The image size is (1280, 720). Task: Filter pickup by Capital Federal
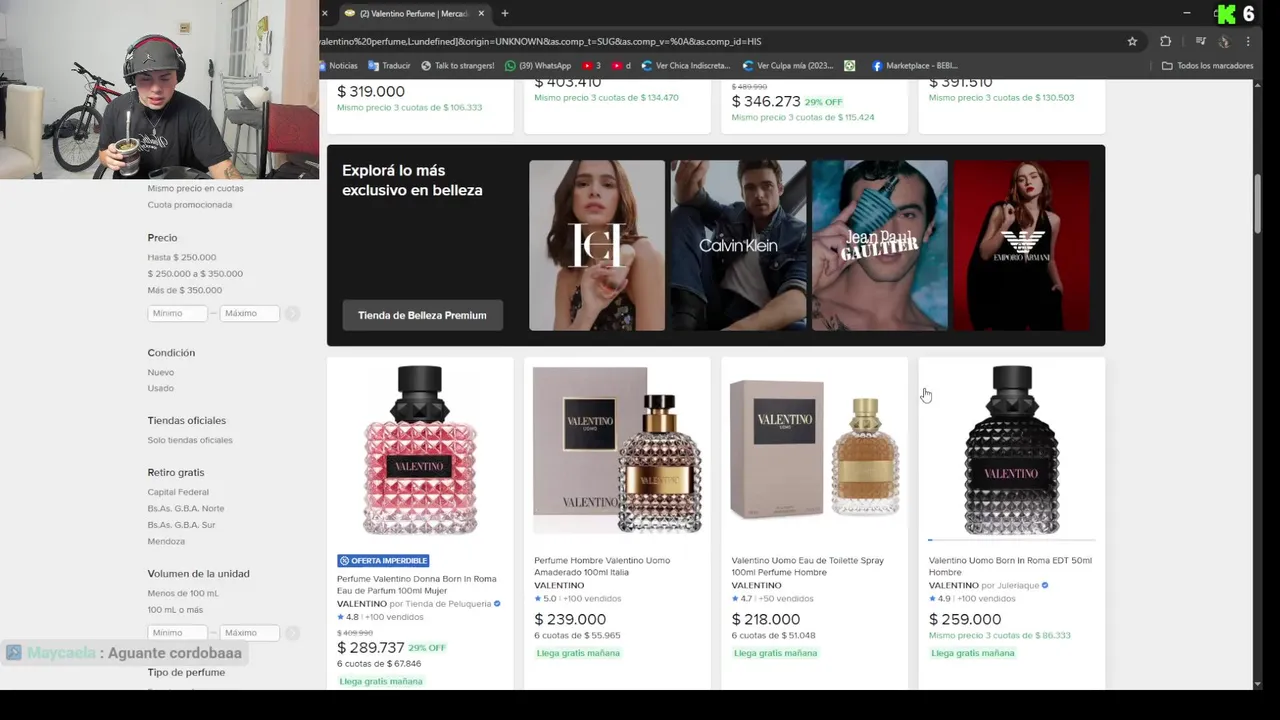click(178, 492)
